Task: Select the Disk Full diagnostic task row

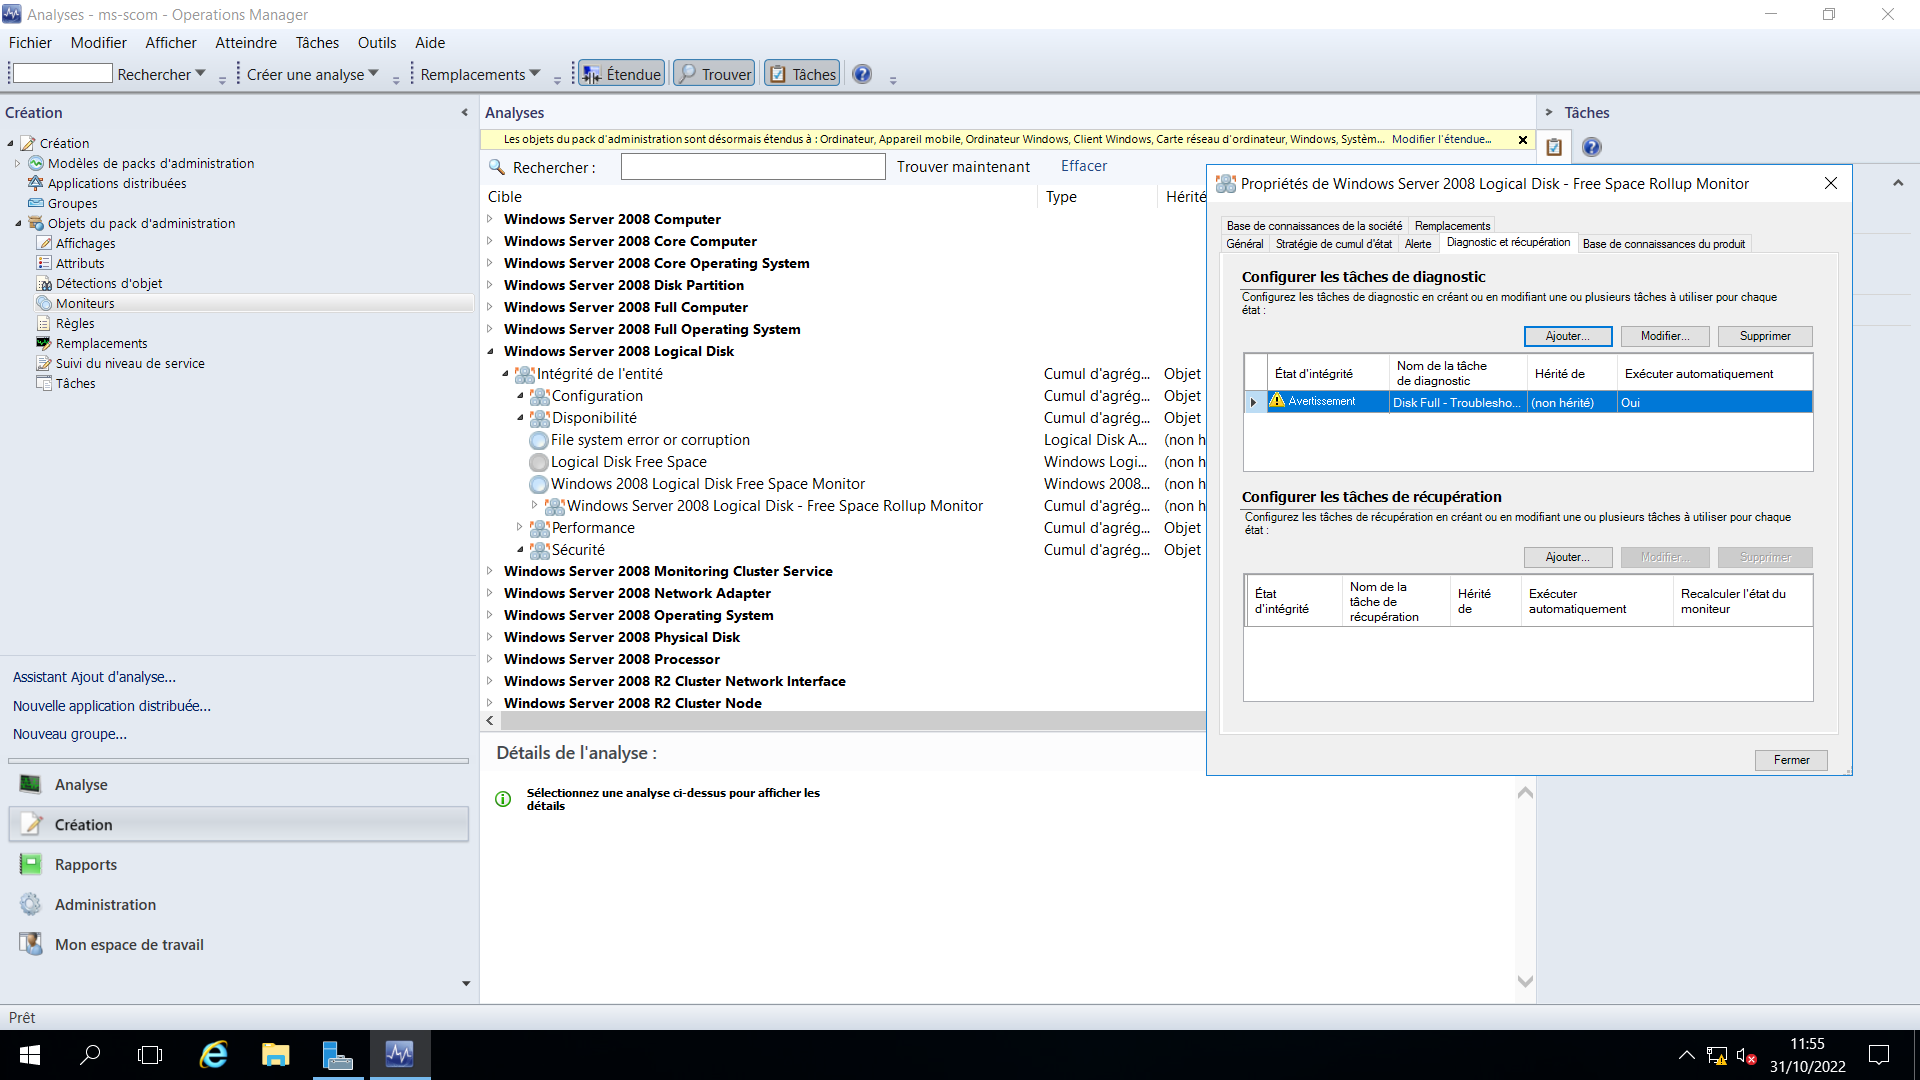Action: (1456, 402)
